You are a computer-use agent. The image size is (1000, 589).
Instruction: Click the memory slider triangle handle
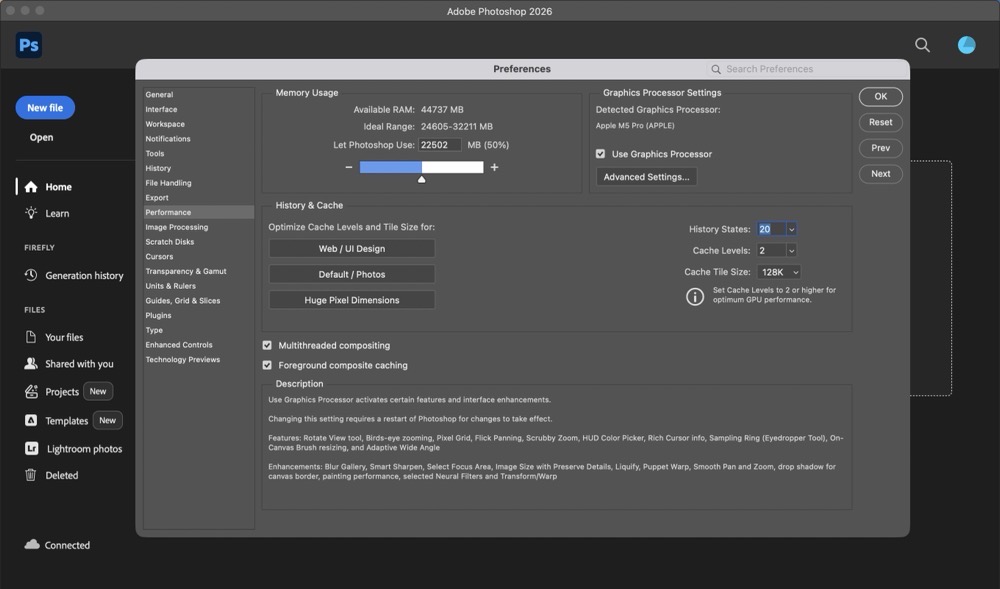point(422,180)
